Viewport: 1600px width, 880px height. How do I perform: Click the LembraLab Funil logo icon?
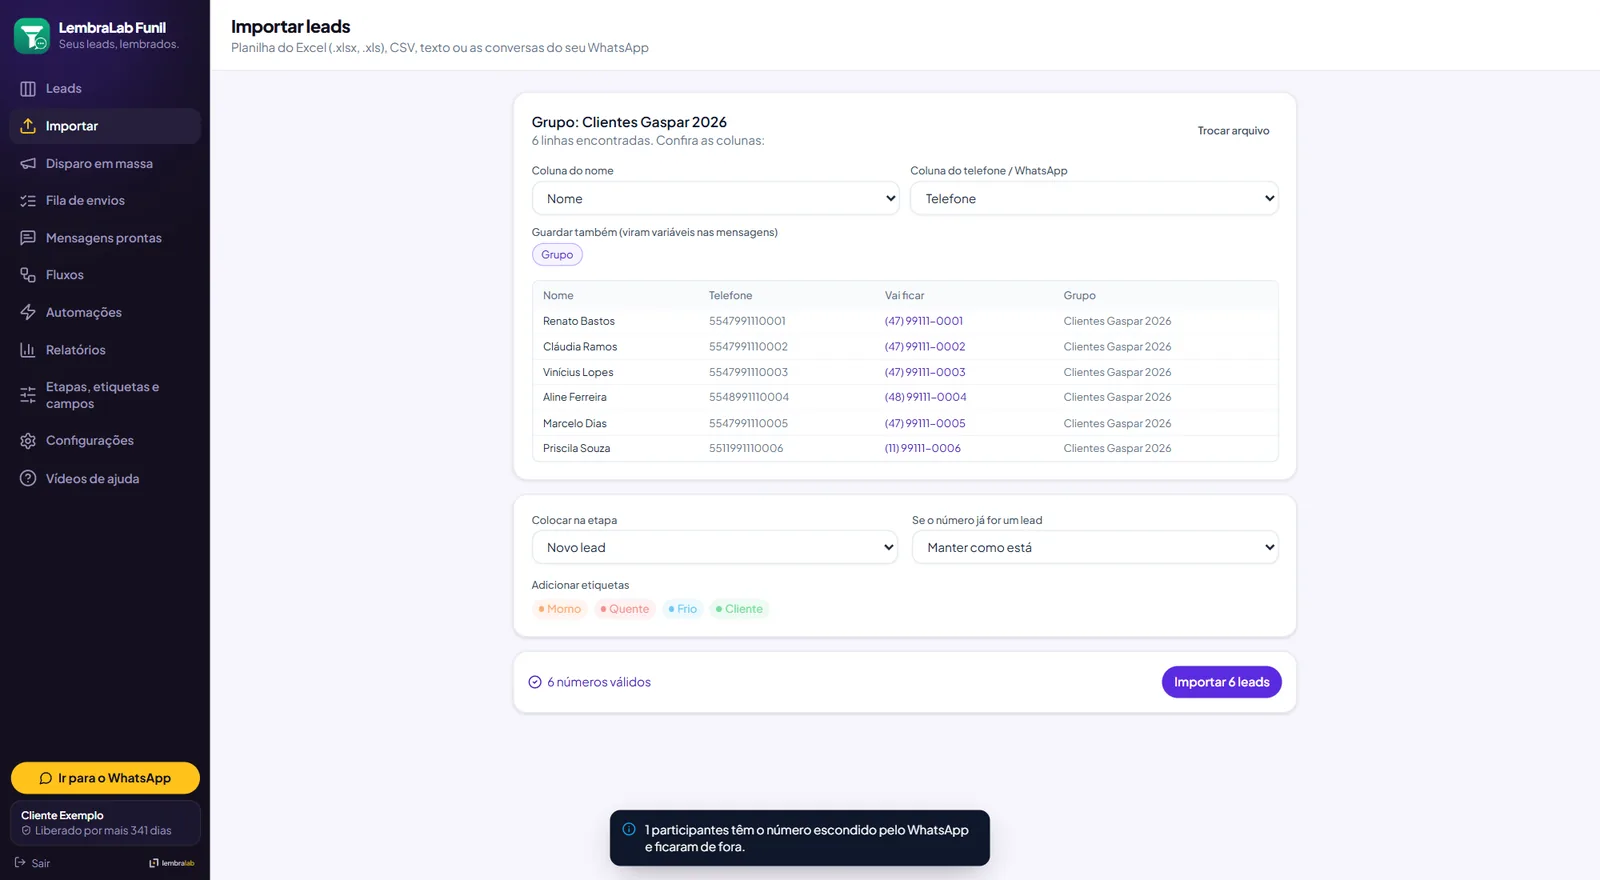32,36
